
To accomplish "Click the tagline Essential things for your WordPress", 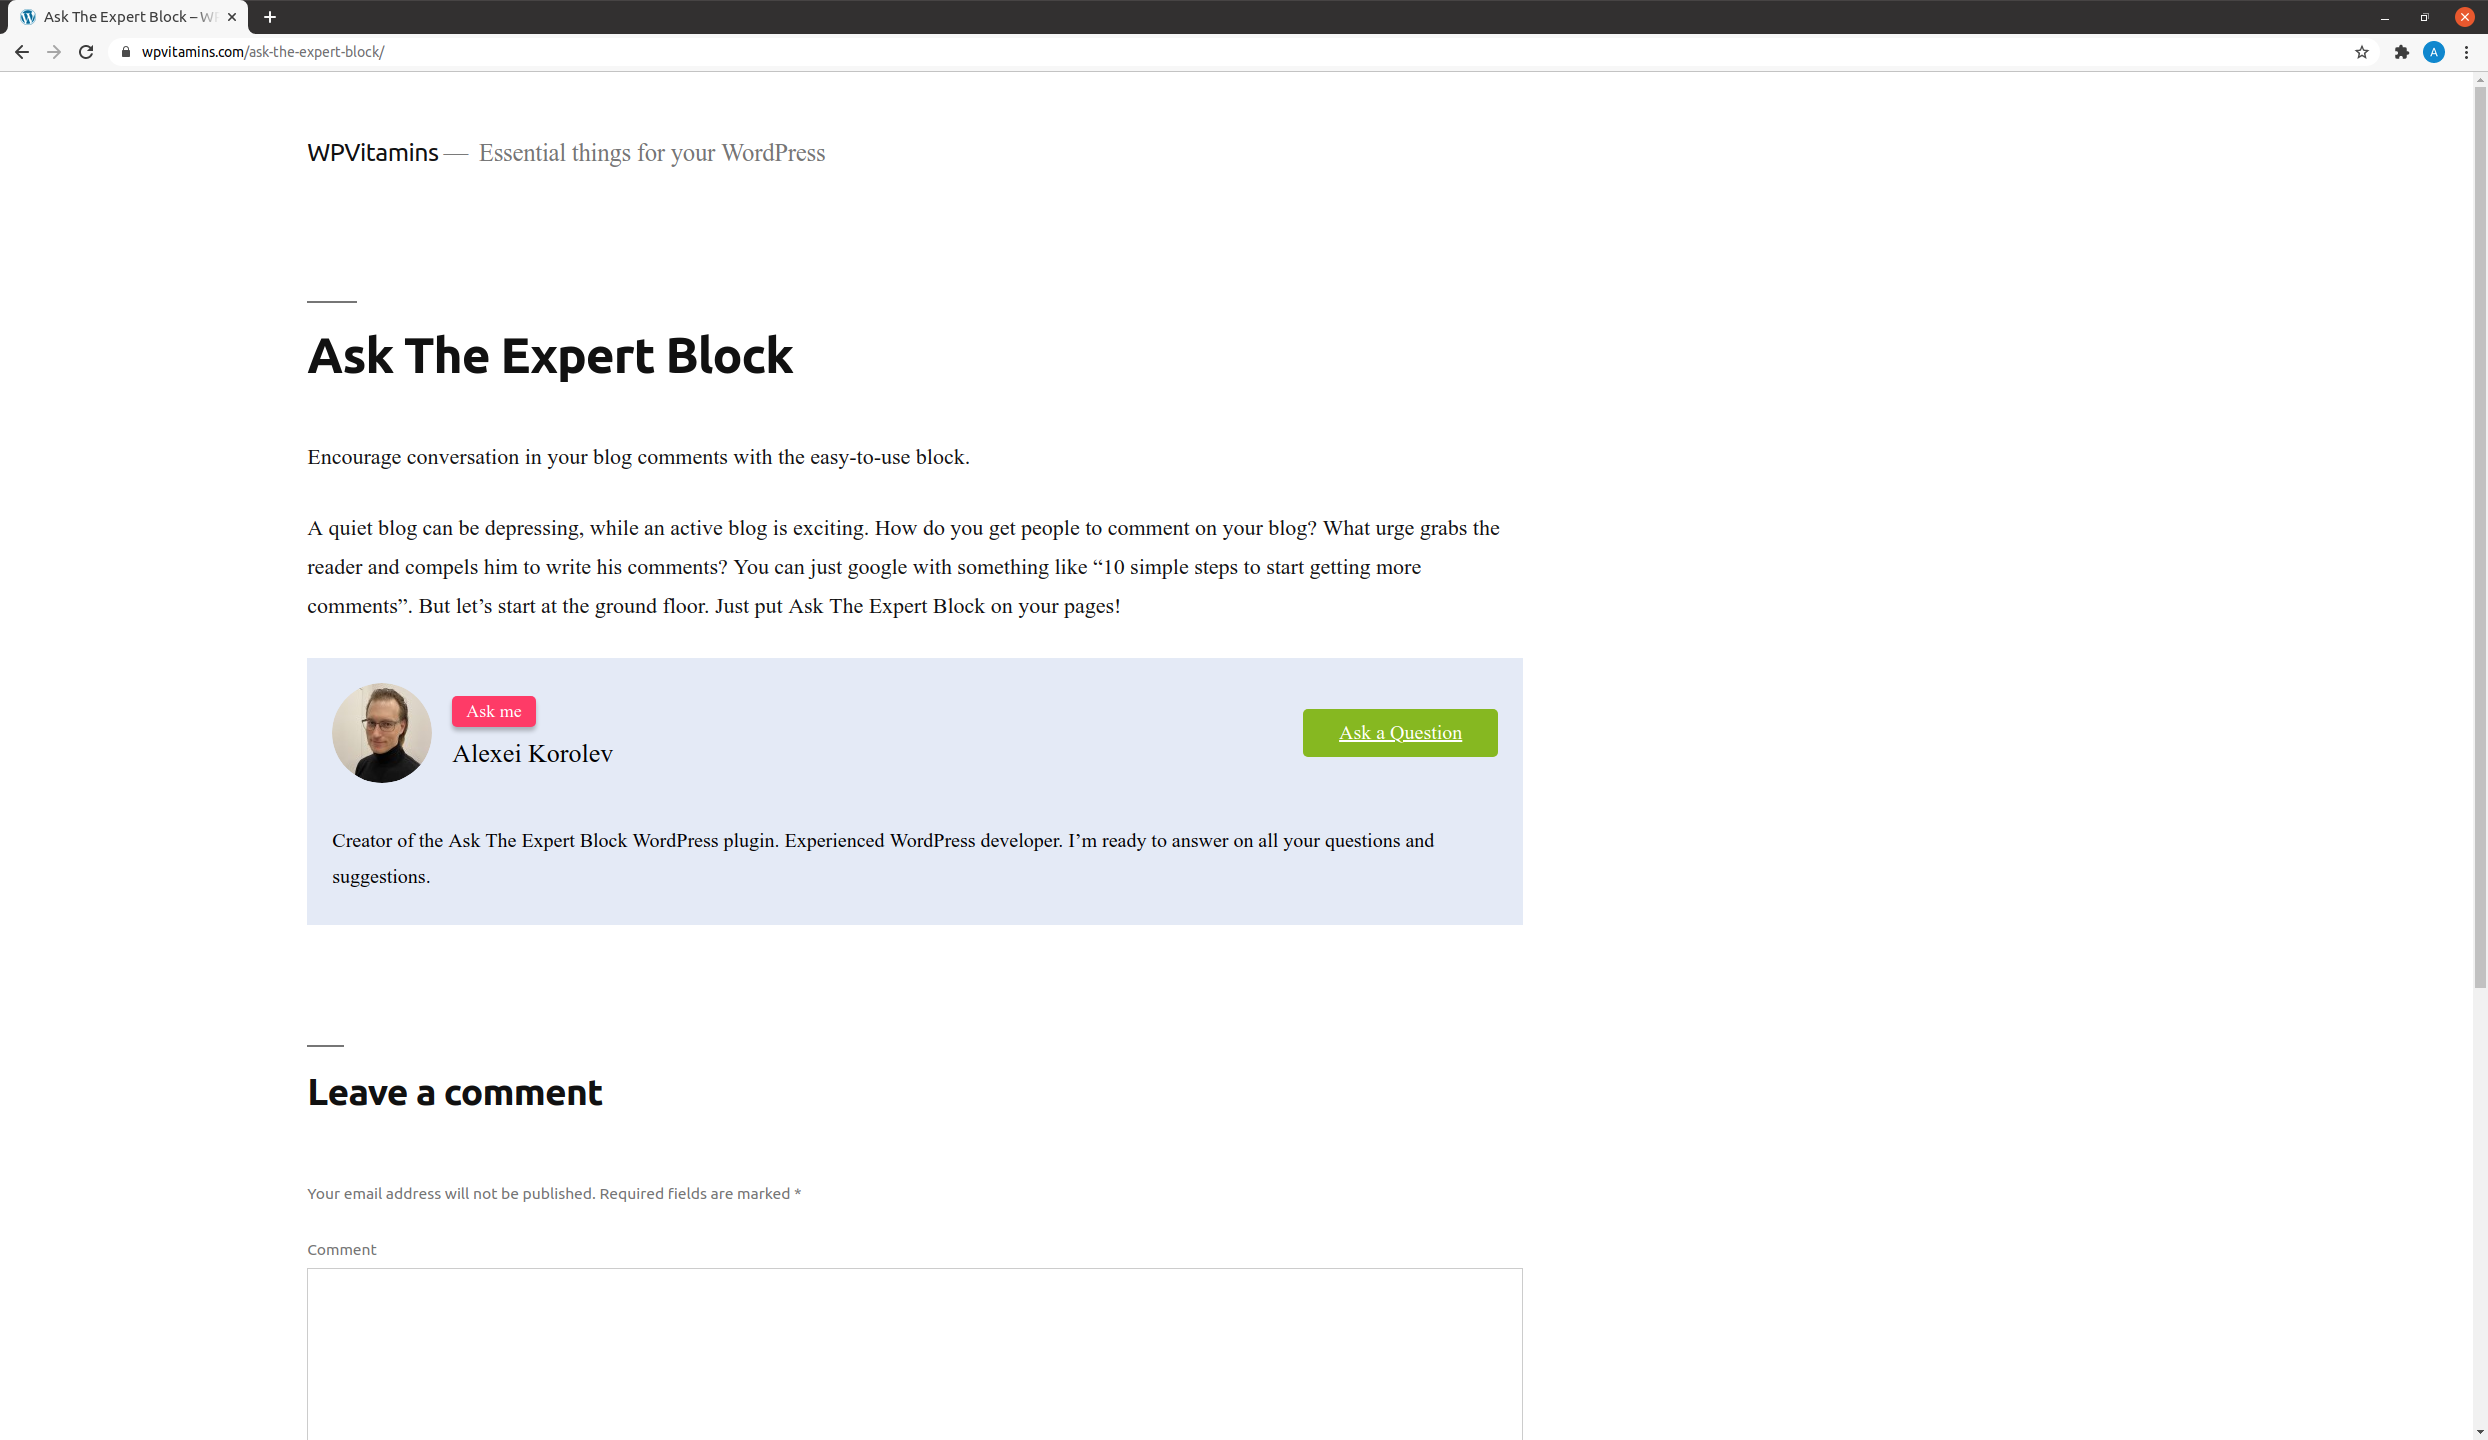I will pyautogui.click(x=652, y=153).
